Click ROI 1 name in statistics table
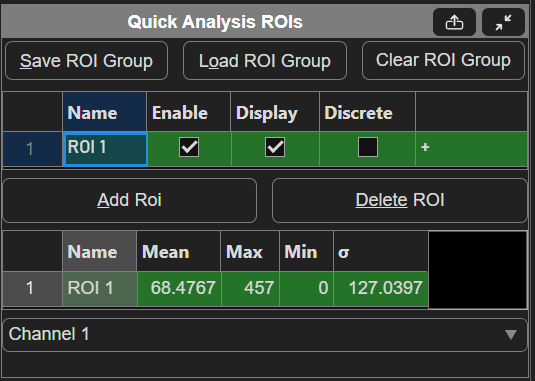 100,289
